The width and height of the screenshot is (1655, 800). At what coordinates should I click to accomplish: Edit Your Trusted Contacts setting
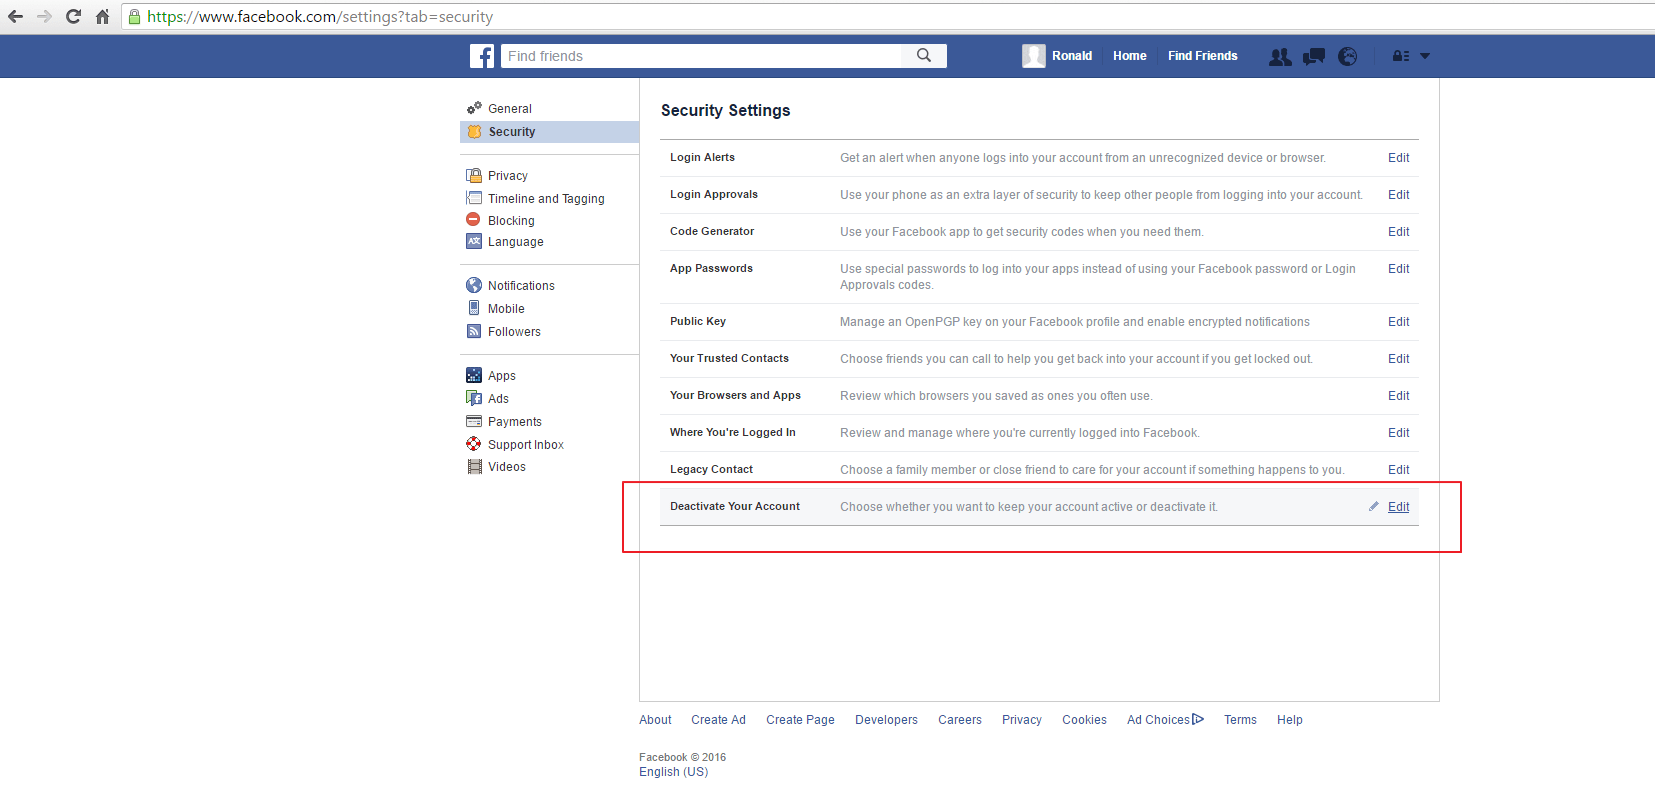pos(1398,359)
